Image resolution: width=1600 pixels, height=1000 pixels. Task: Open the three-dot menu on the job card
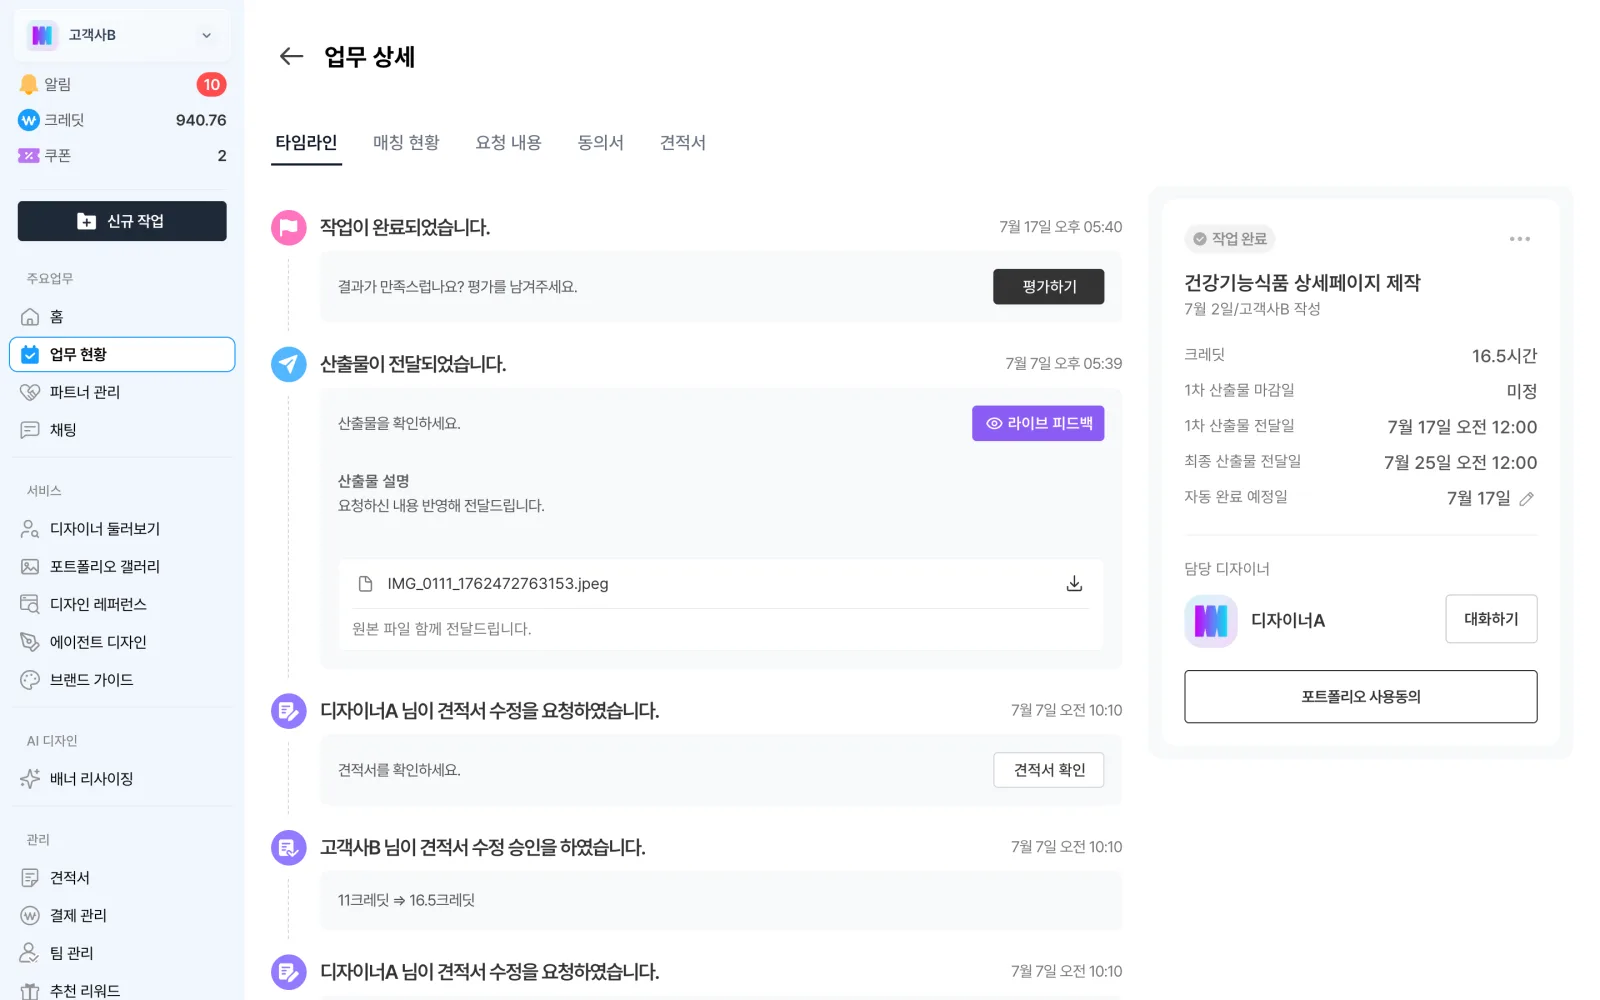click(x=1520, y=239)
